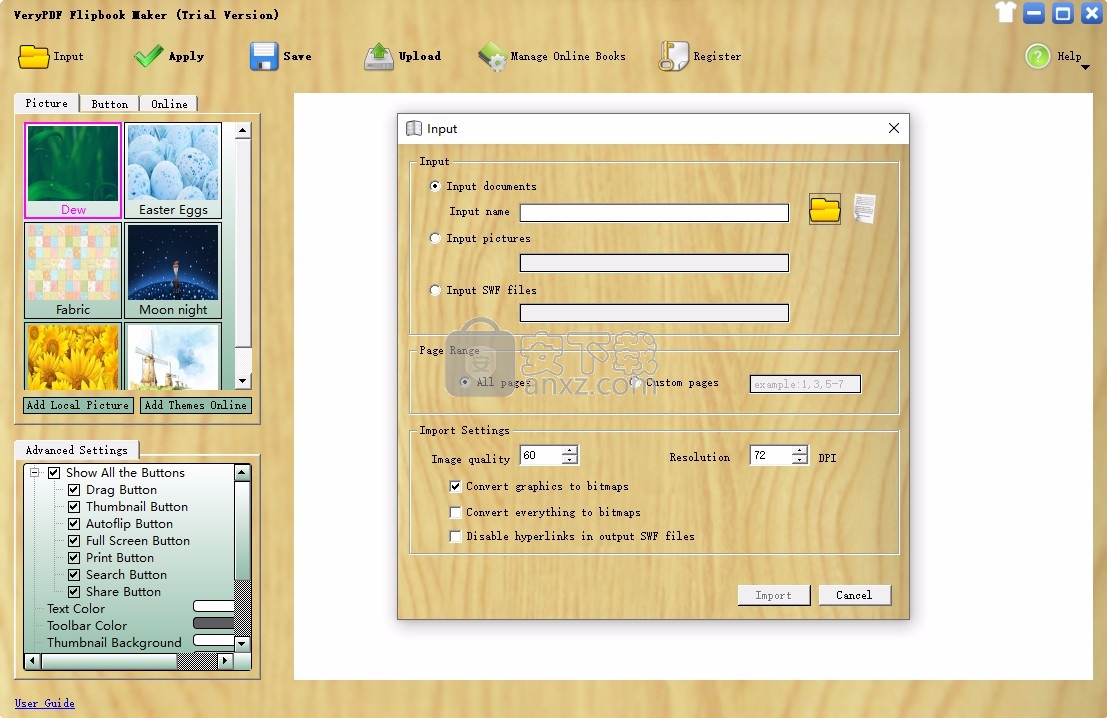Click the Image quality value field

tap(541, 455)
